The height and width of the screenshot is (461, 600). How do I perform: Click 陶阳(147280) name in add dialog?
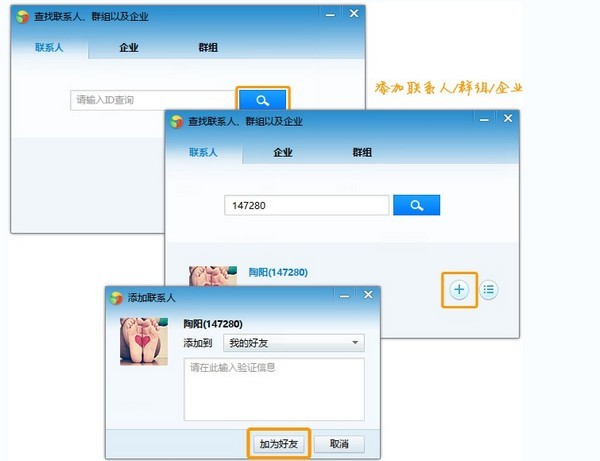click(213, 324)
